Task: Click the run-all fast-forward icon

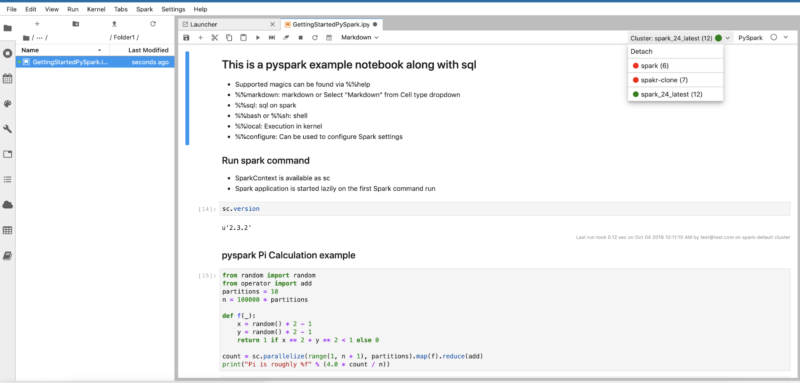Action: (272, 38)
